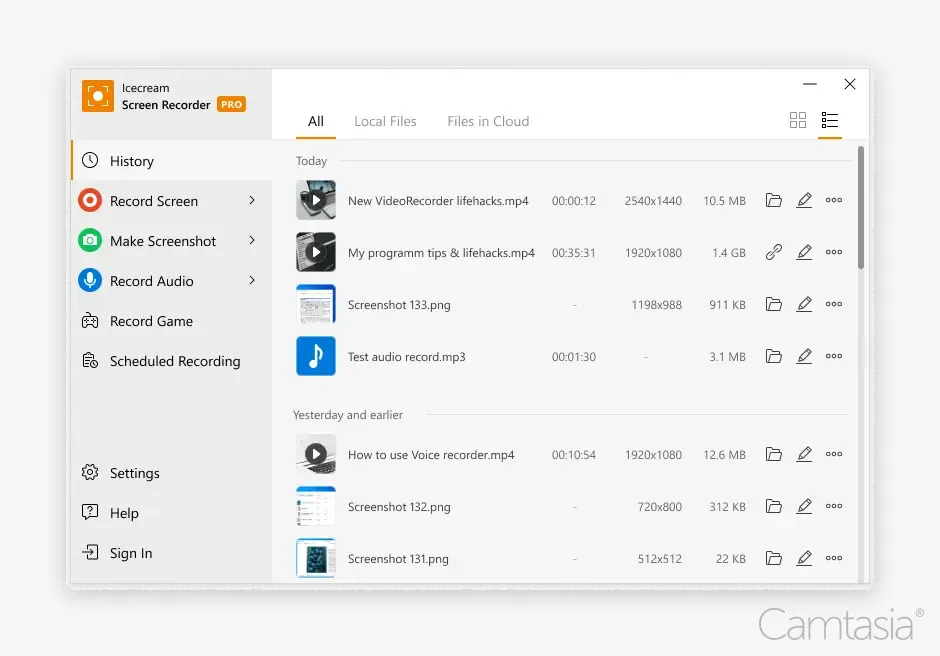Switch to the Local Files tab

[x=385, y=121]
